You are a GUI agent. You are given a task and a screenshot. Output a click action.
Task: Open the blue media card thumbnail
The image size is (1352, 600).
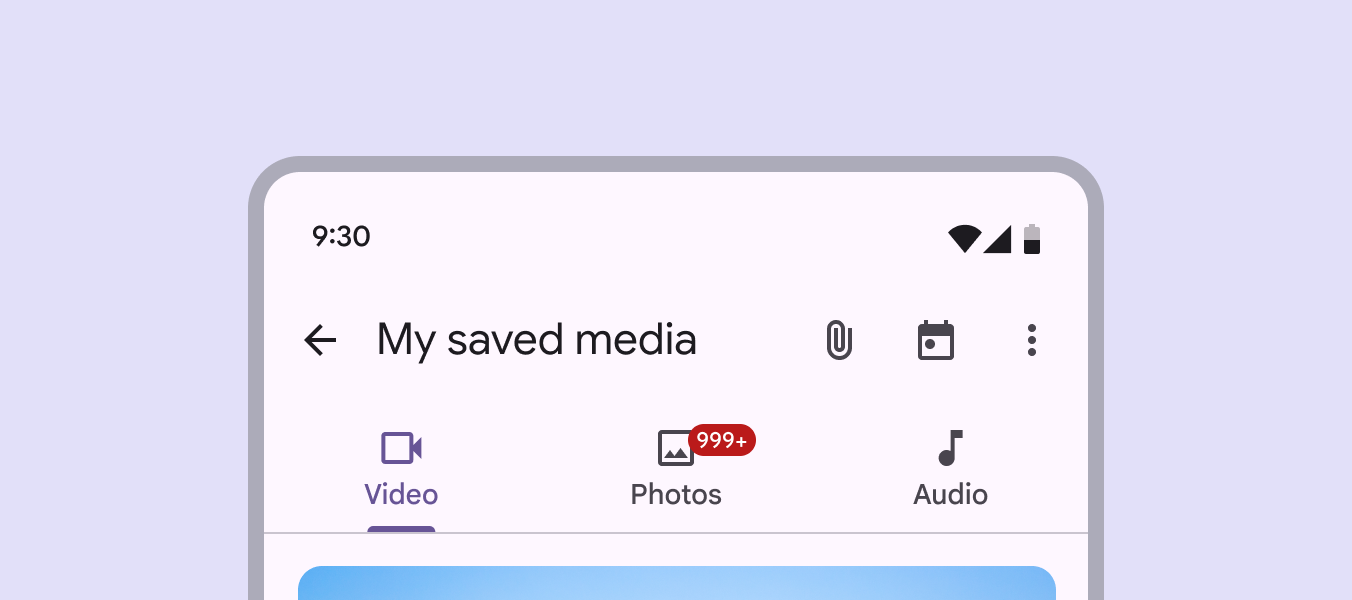tap(676, 583)
